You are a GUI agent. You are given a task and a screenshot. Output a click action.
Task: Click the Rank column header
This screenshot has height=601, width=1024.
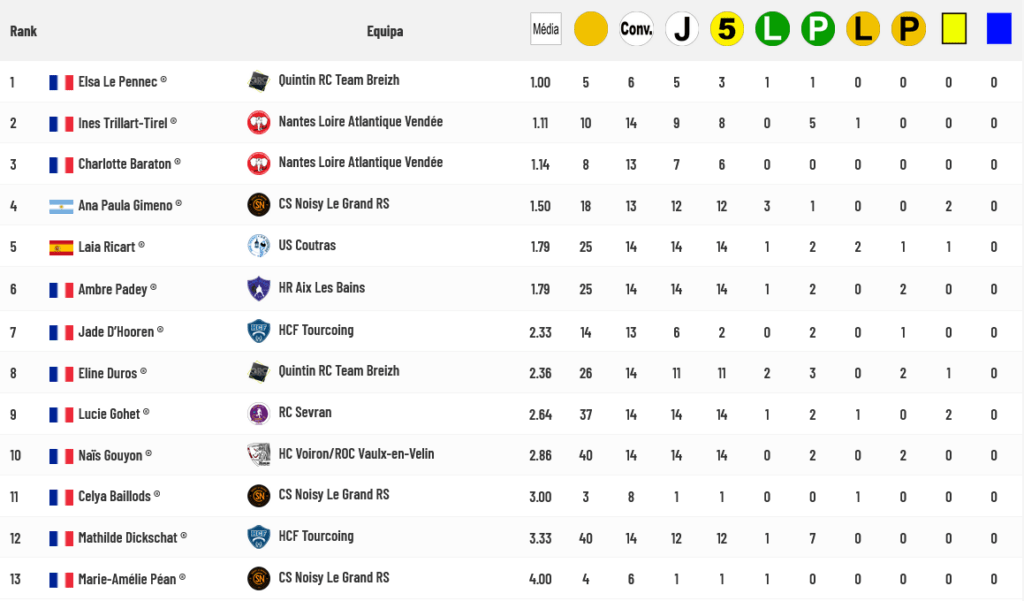coord(24,31)
